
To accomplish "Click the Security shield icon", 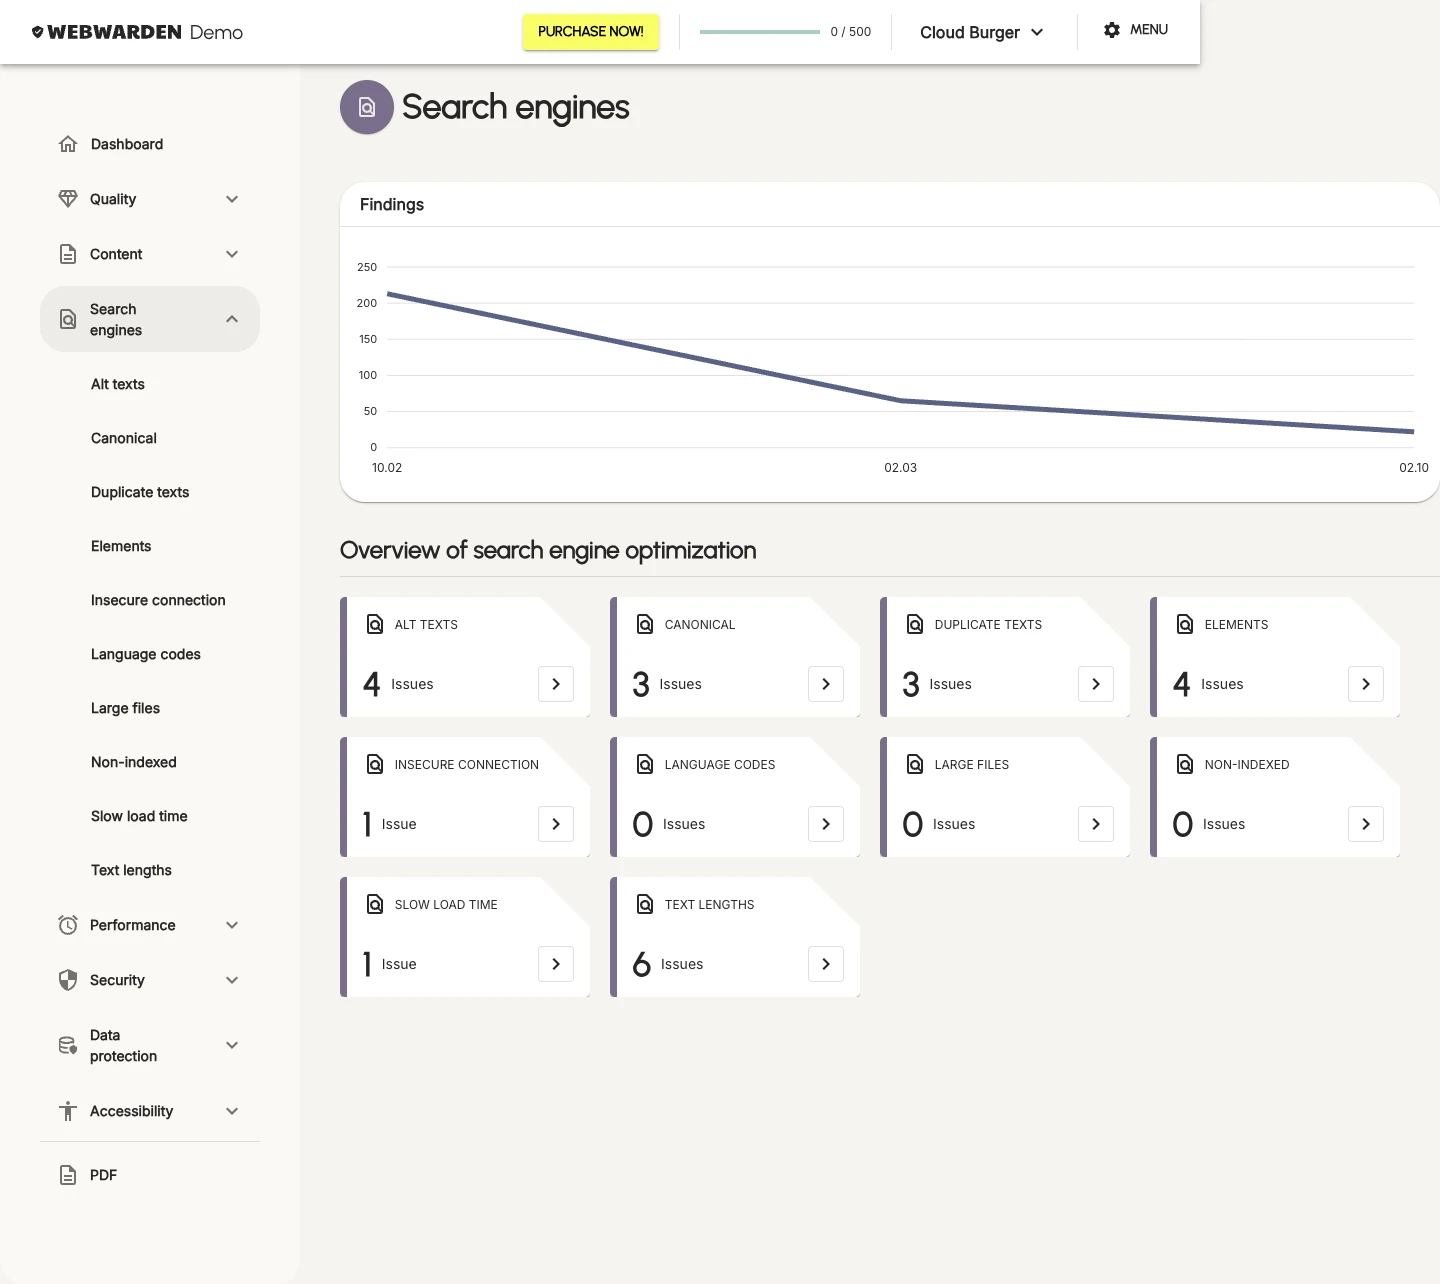I will (x=68, y=980).
